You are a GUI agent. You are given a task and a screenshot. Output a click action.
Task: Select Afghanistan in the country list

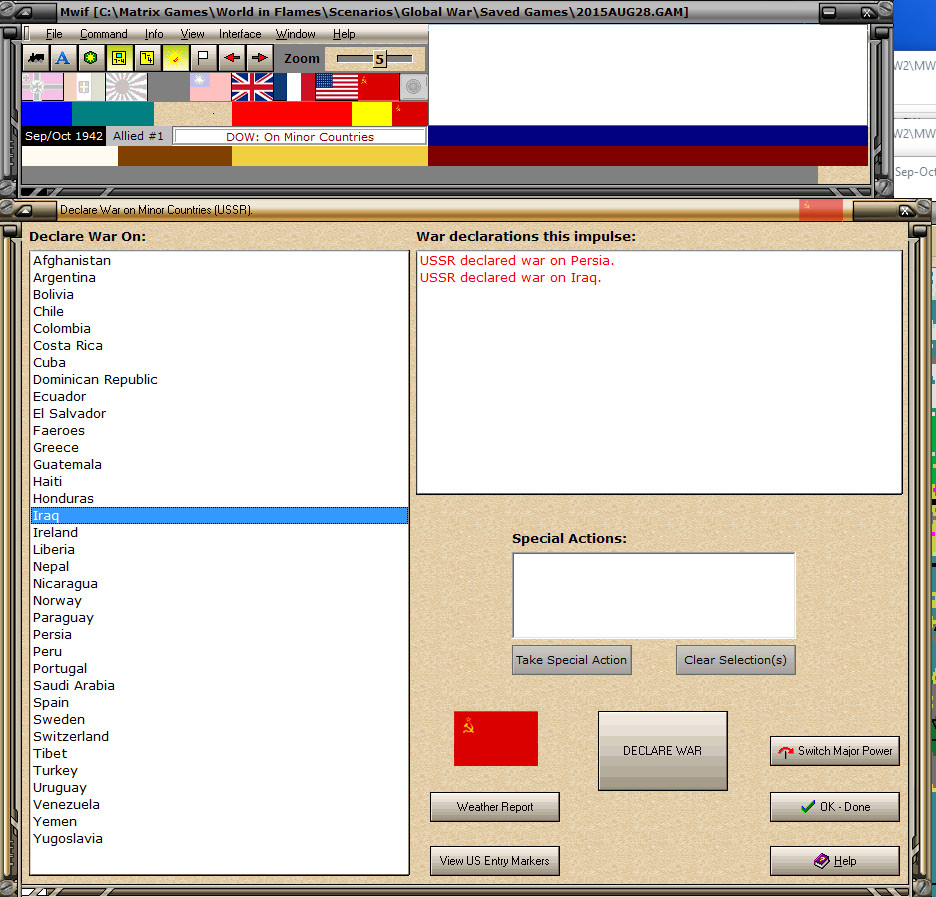click(219, 260)
